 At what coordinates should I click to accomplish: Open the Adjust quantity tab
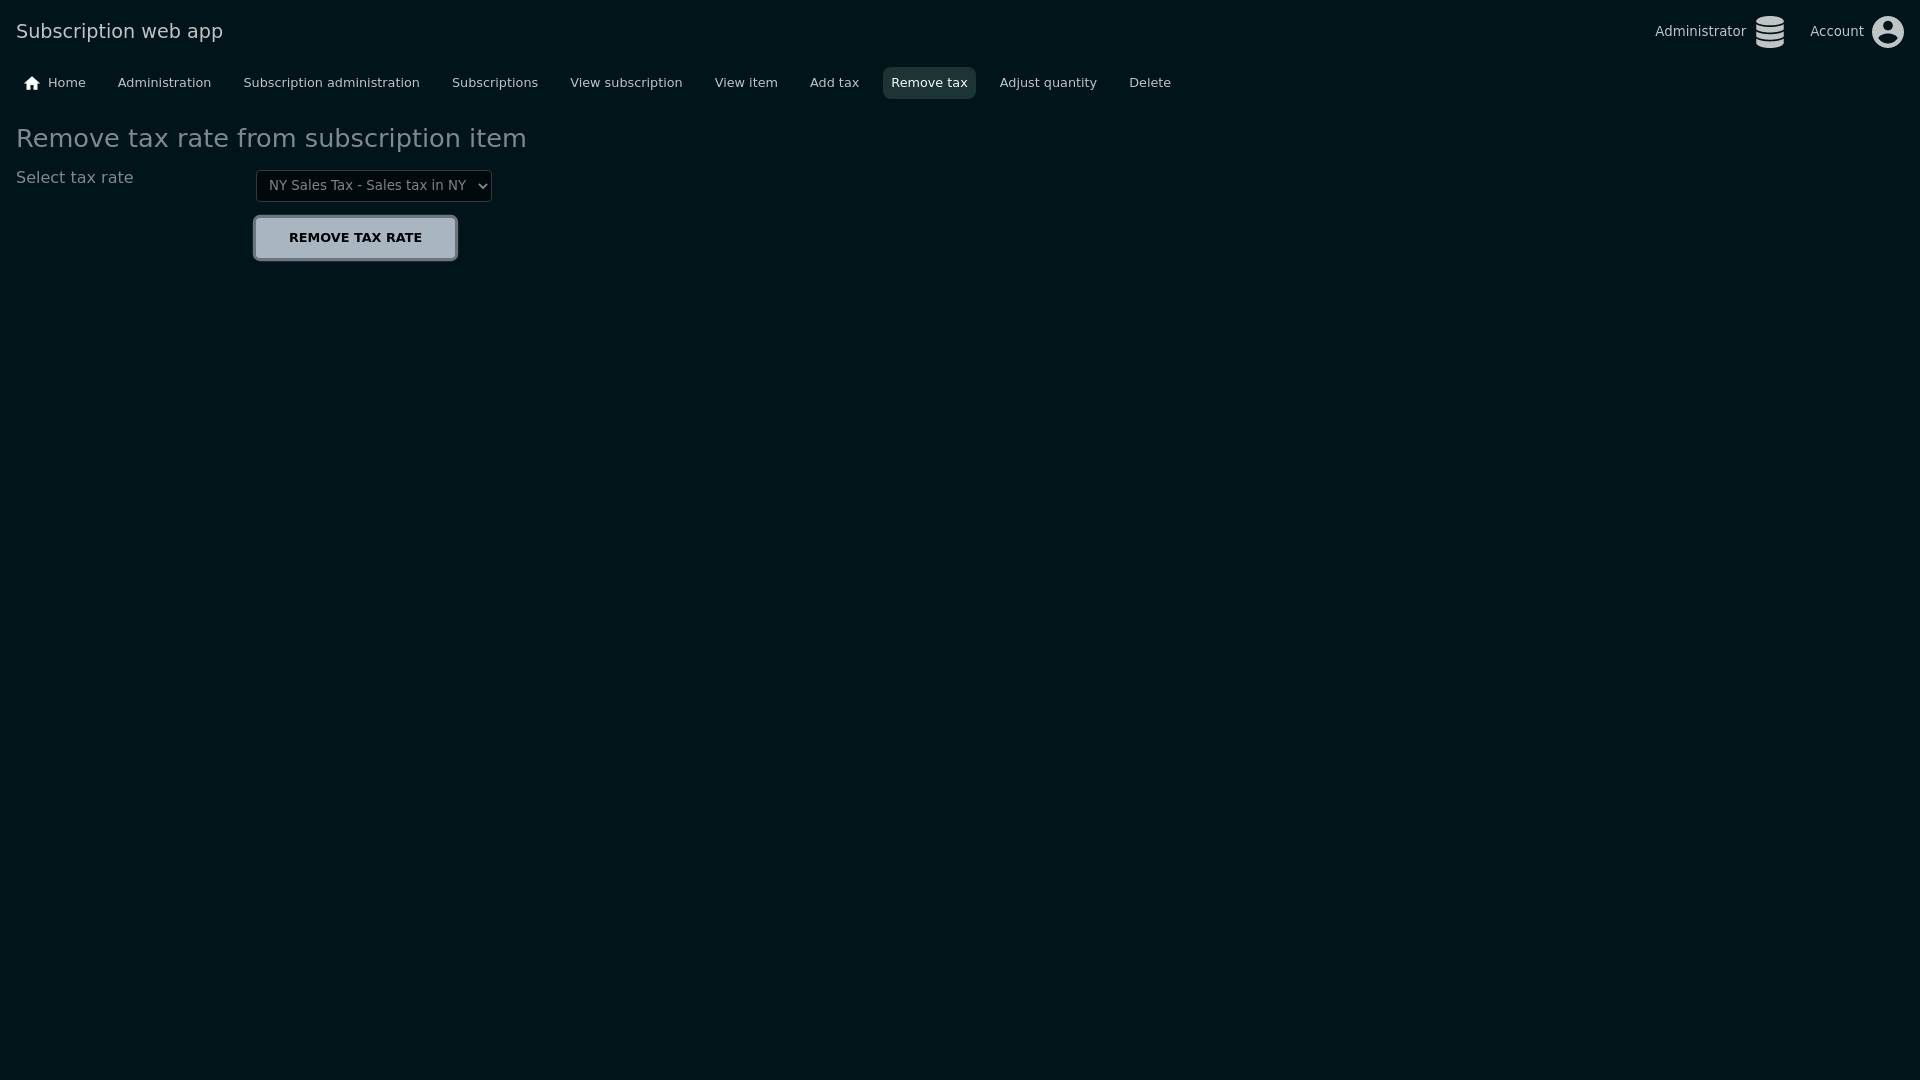click(1047, 83)
